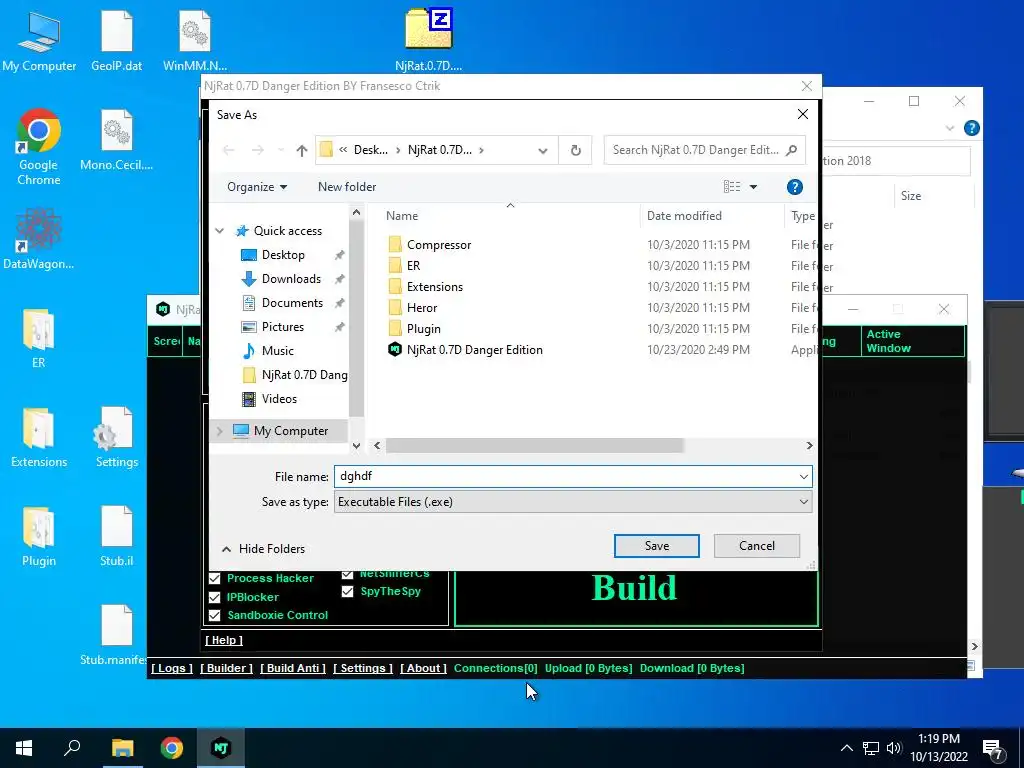Click the Cancel button

click(x=756, y=546)
